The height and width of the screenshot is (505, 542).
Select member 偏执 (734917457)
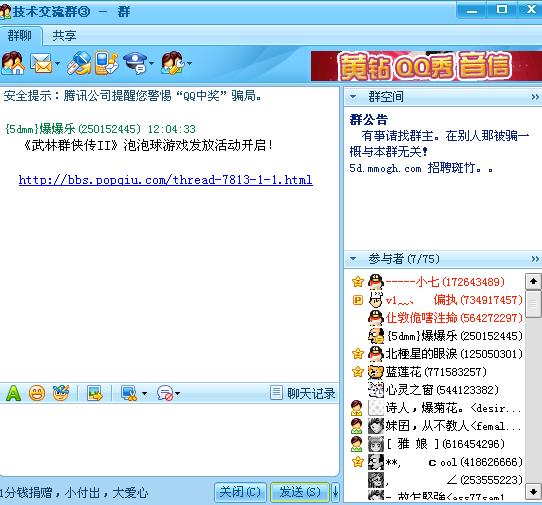(454, 300)
